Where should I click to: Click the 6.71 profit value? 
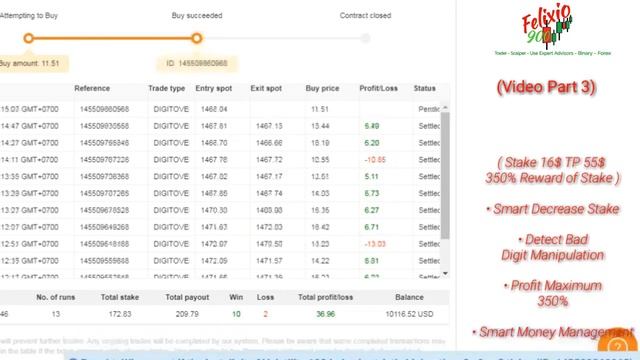[371, 227]
